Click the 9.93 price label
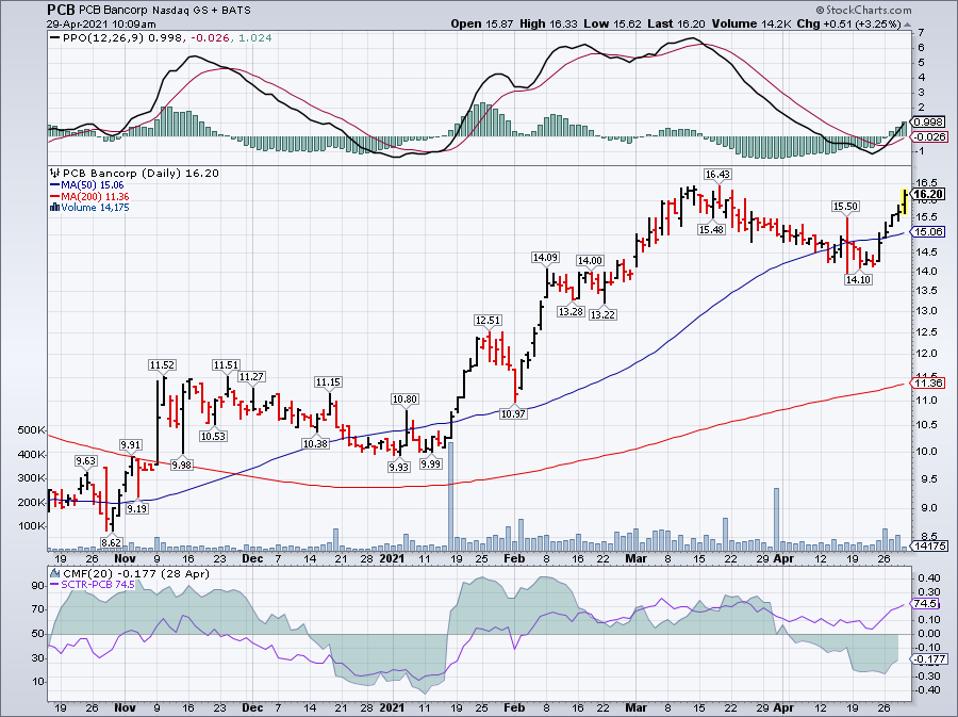This screenshot has width=958, height=717. click(398, 467)
